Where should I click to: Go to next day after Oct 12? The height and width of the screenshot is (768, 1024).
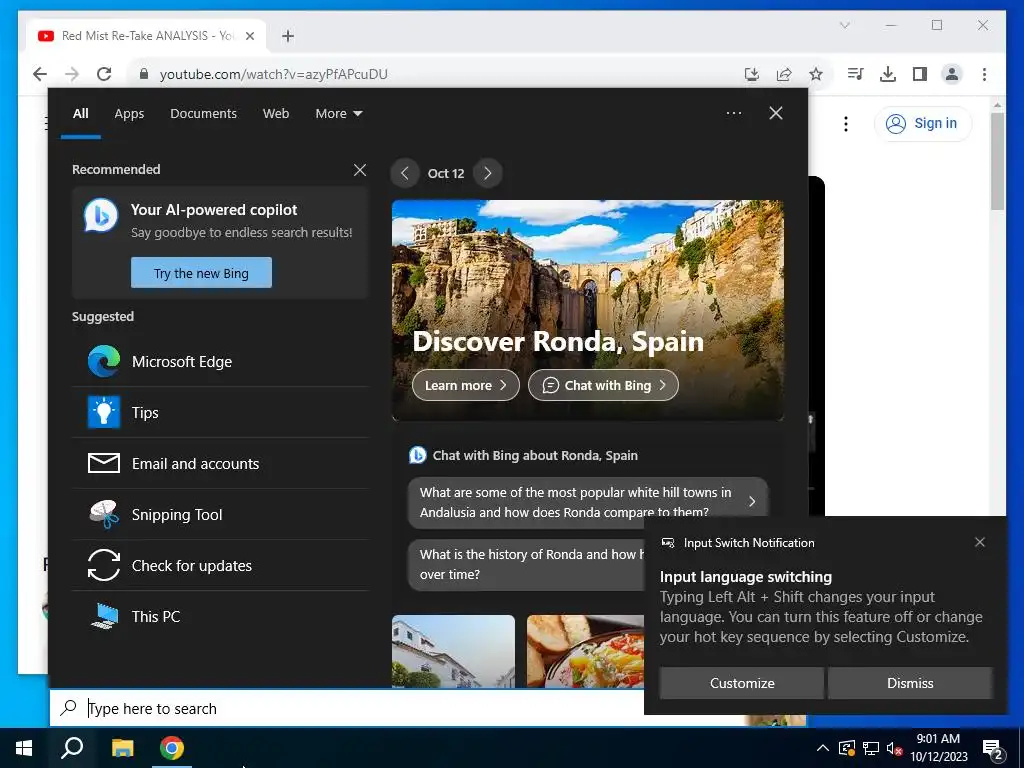487,174
